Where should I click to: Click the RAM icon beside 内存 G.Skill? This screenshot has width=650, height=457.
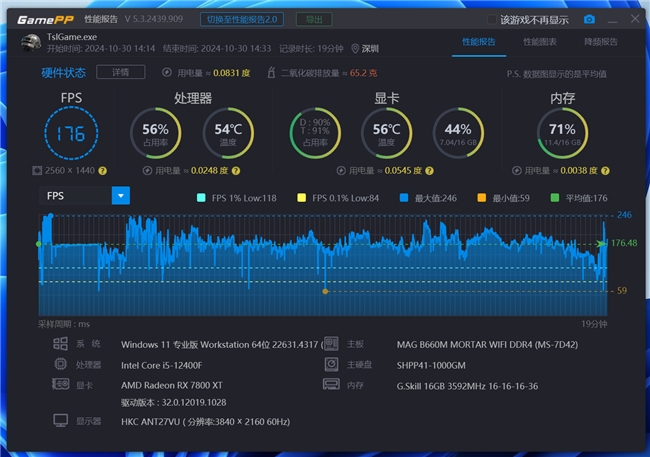[x=331, y=384]
